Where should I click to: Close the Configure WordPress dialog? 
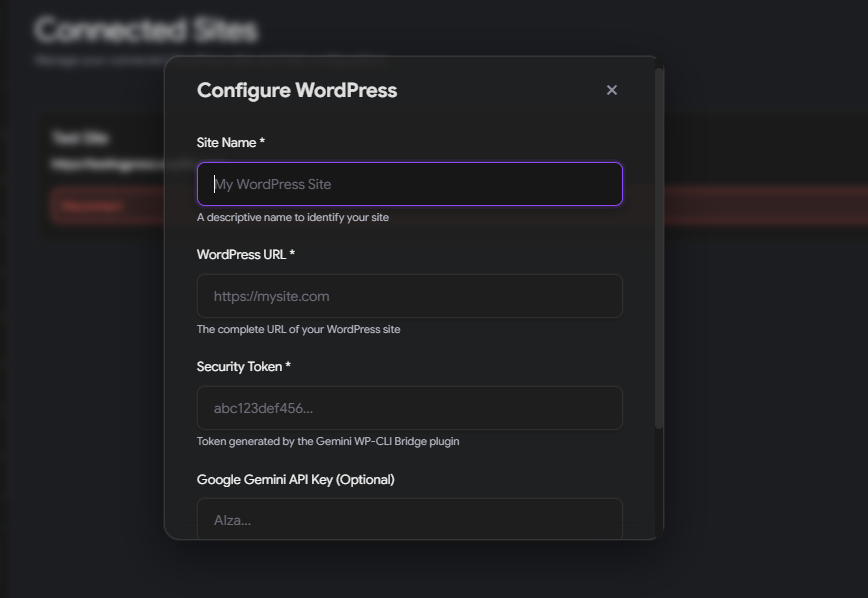612,90
